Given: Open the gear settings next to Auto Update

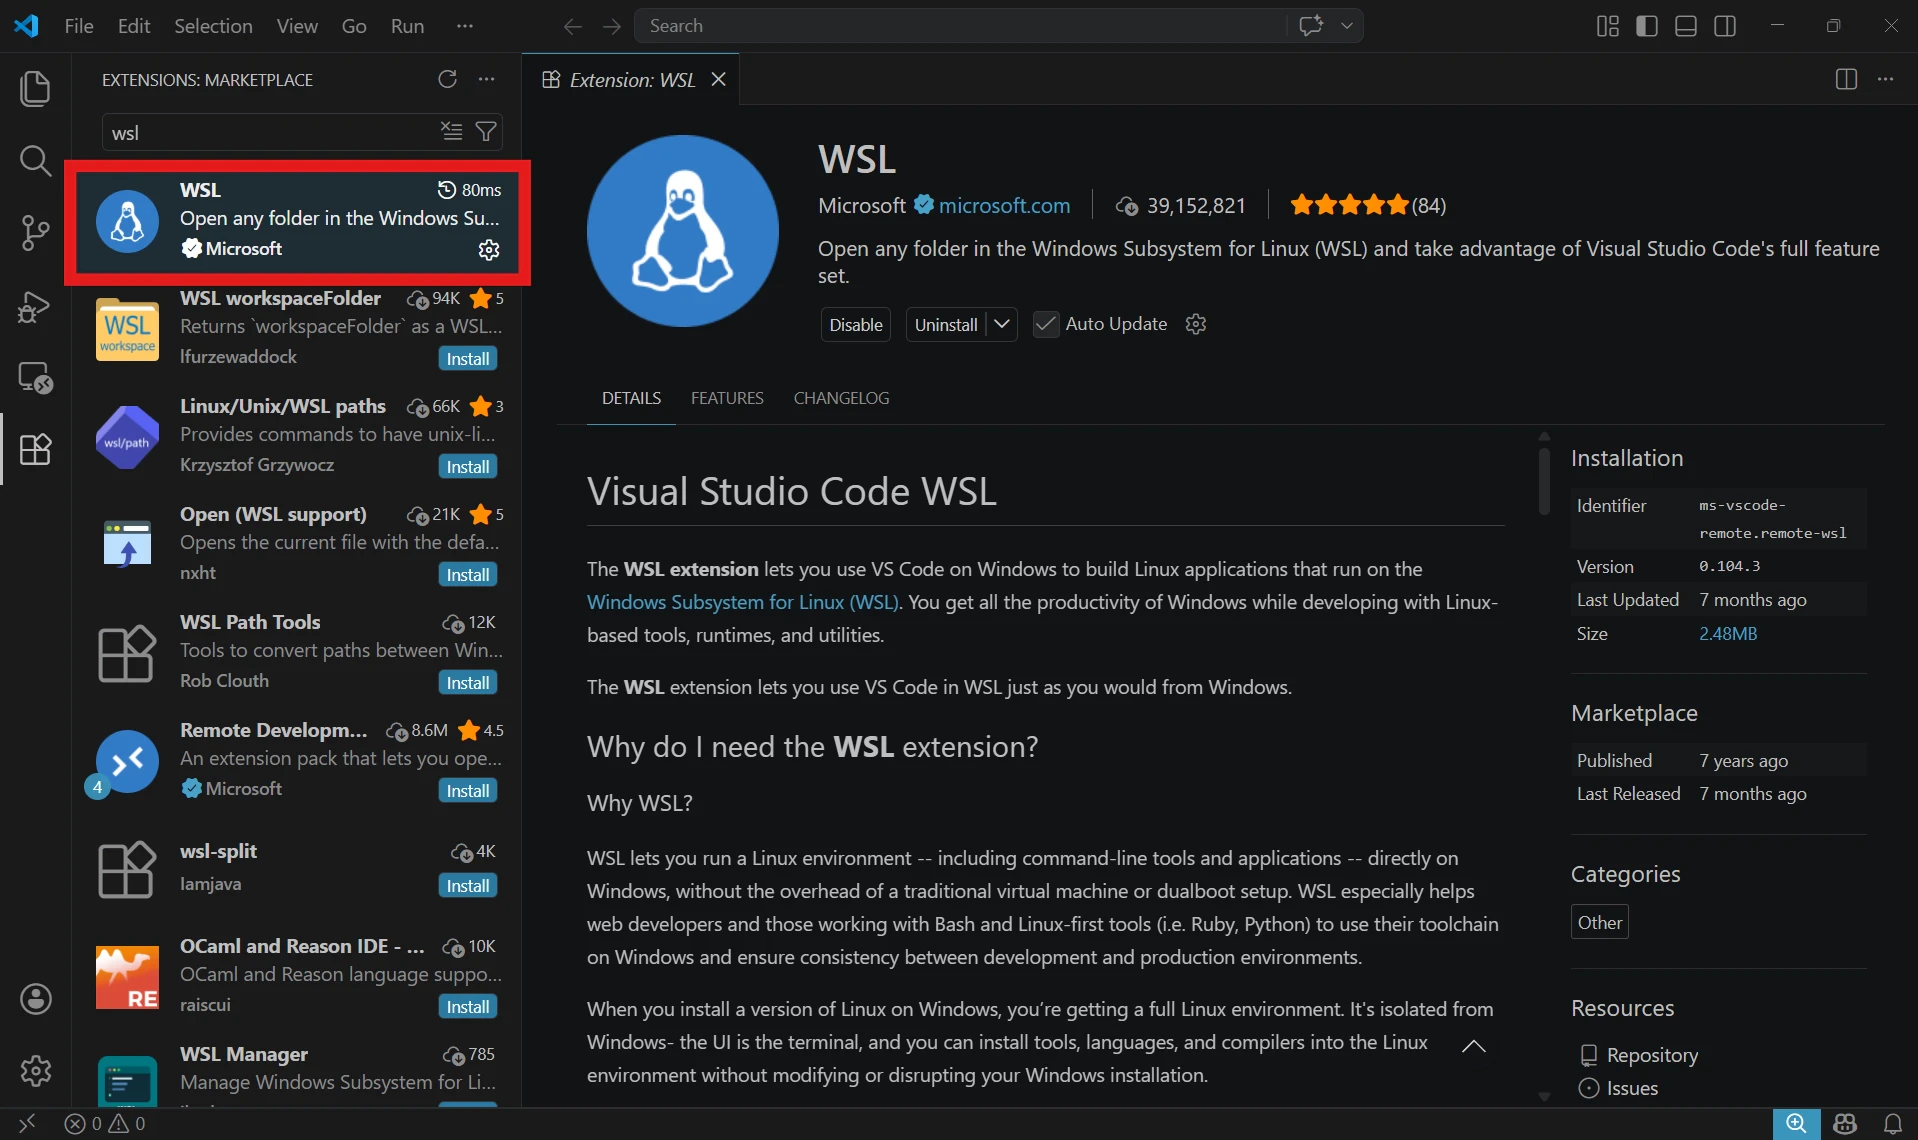Looking at the screenshot, I should tap(1196, 324).
